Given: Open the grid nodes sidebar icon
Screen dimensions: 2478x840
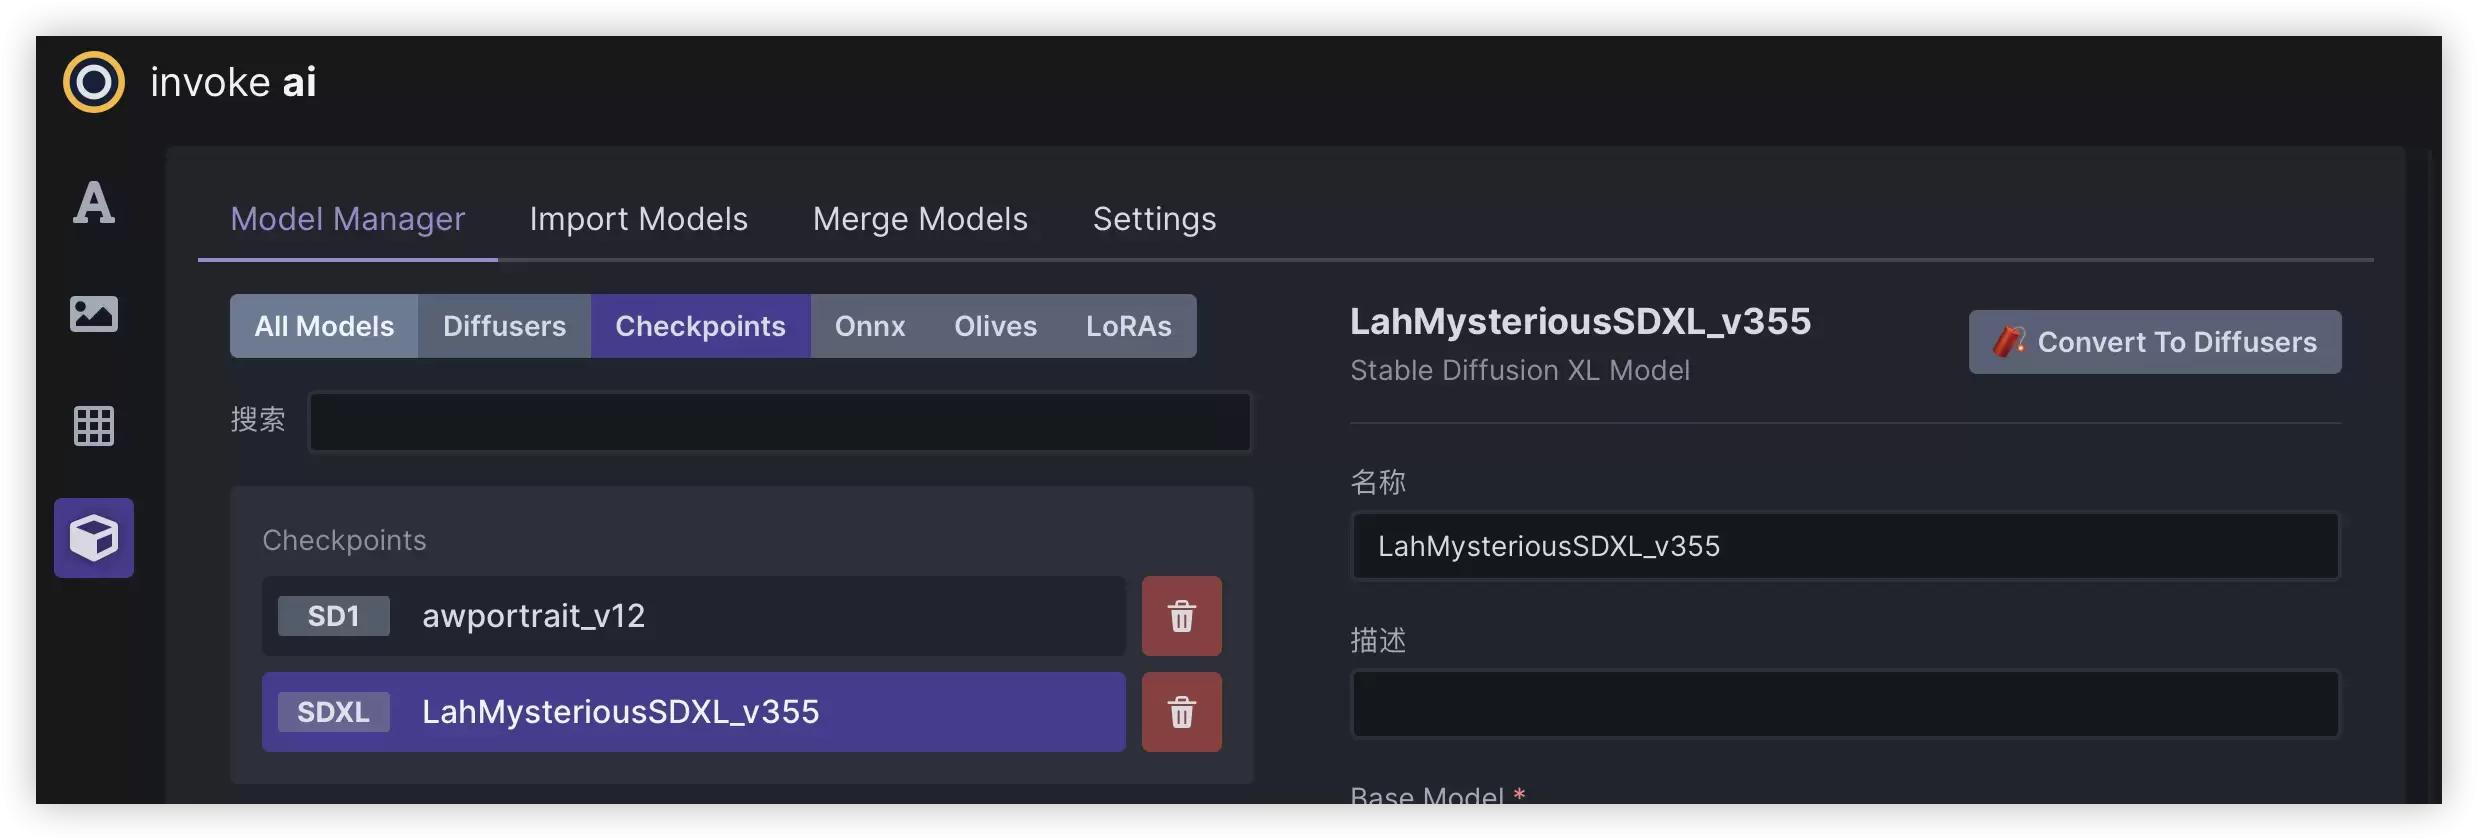Looking at the screenshot, I should pyautogui.click(x=94, y=426).
